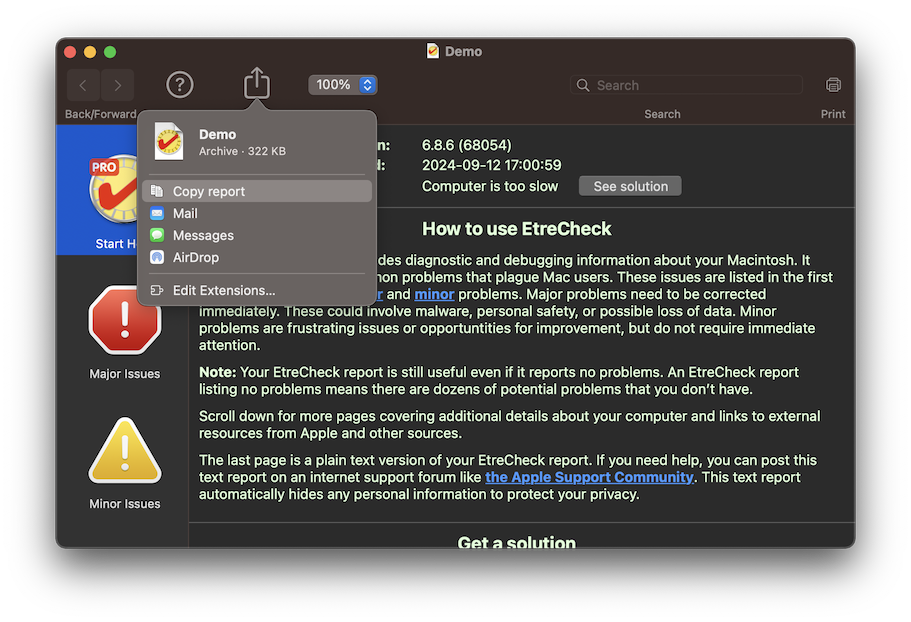This screenshot has height=622, width=911.
Task: Go back with the left arrow button
Action: [x=84, y=85]
